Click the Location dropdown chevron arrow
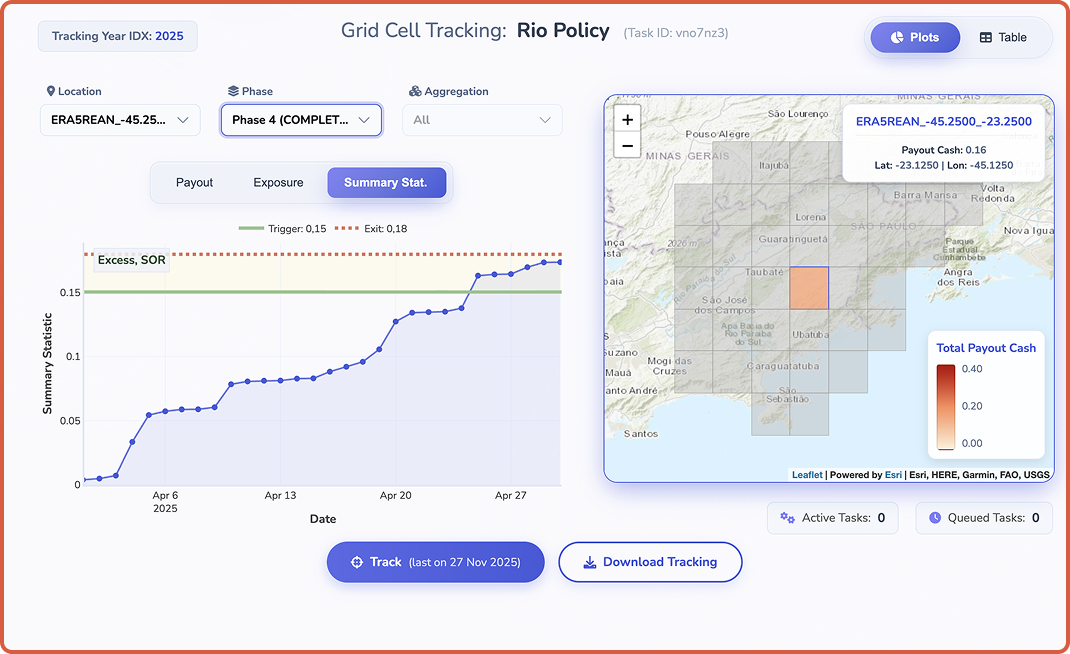 [x=183, y=120]
